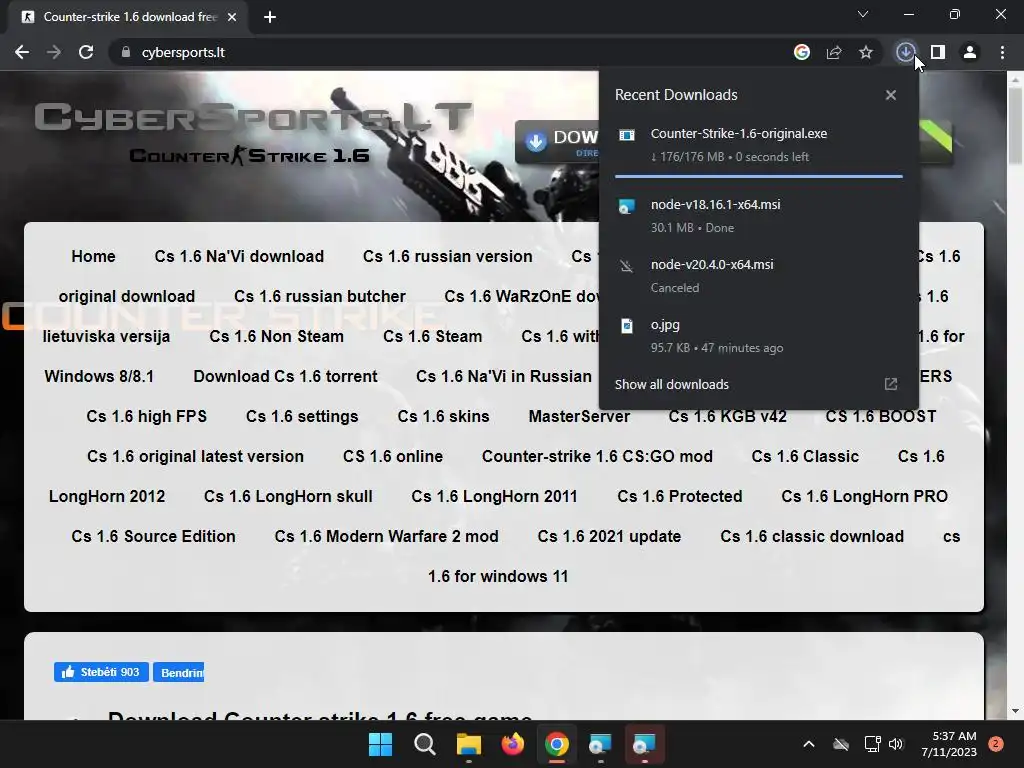Open MasterServer link
Screen dimensions: 1024x768
[579, 416]
